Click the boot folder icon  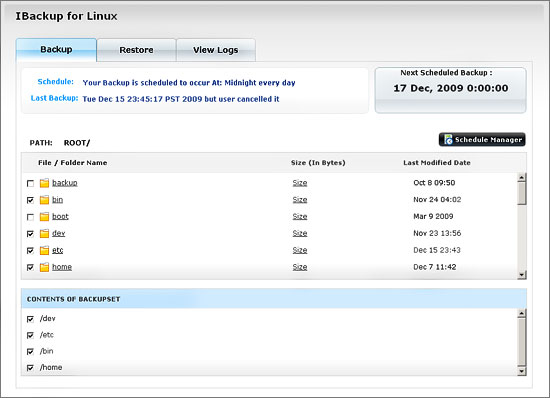click(44, 217)
